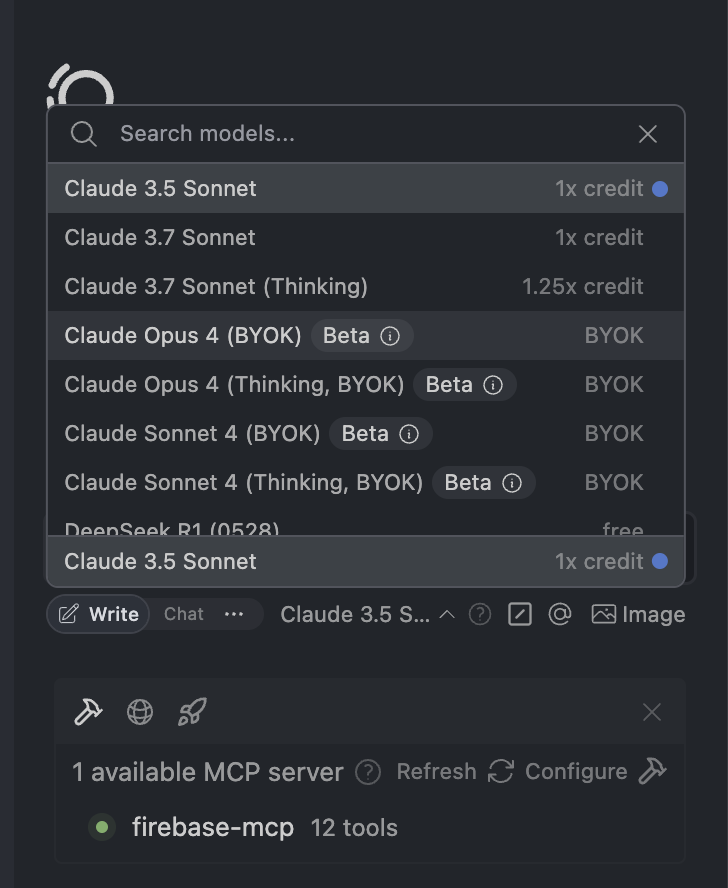Click the rocket icon in tools panel
Screen dimensions: 728x888
pyautogui.click(x=192, y=712)
